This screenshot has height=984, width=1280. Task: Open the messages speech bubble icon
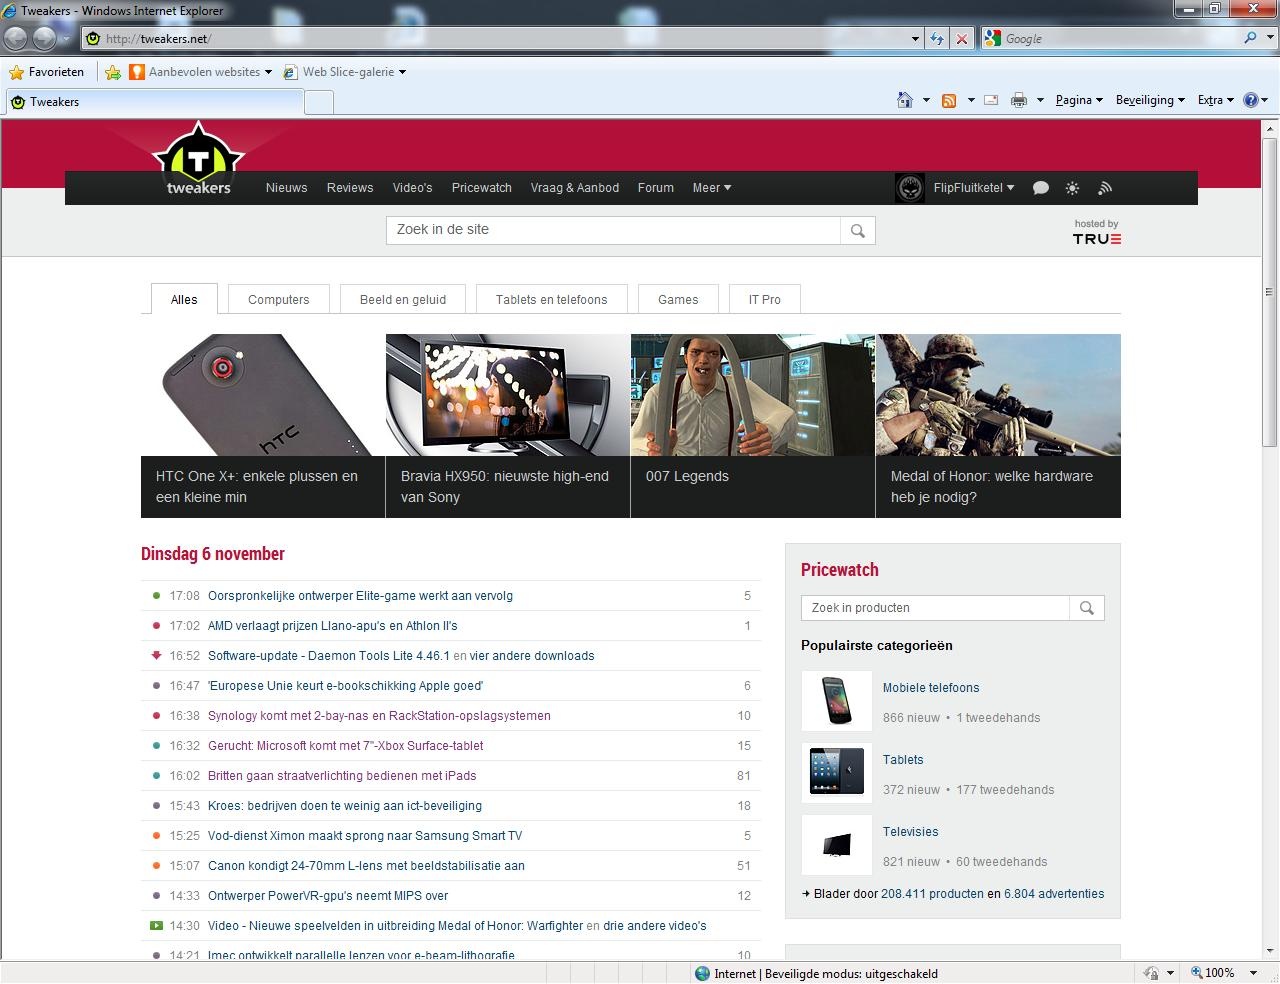[1040, 188]
